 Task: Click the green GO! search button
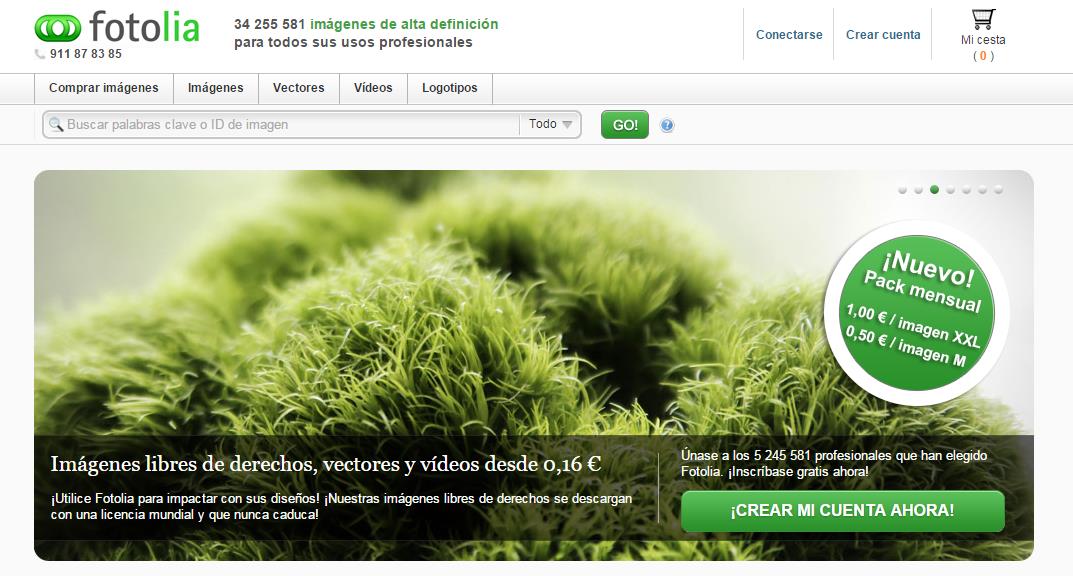[625, 125]
